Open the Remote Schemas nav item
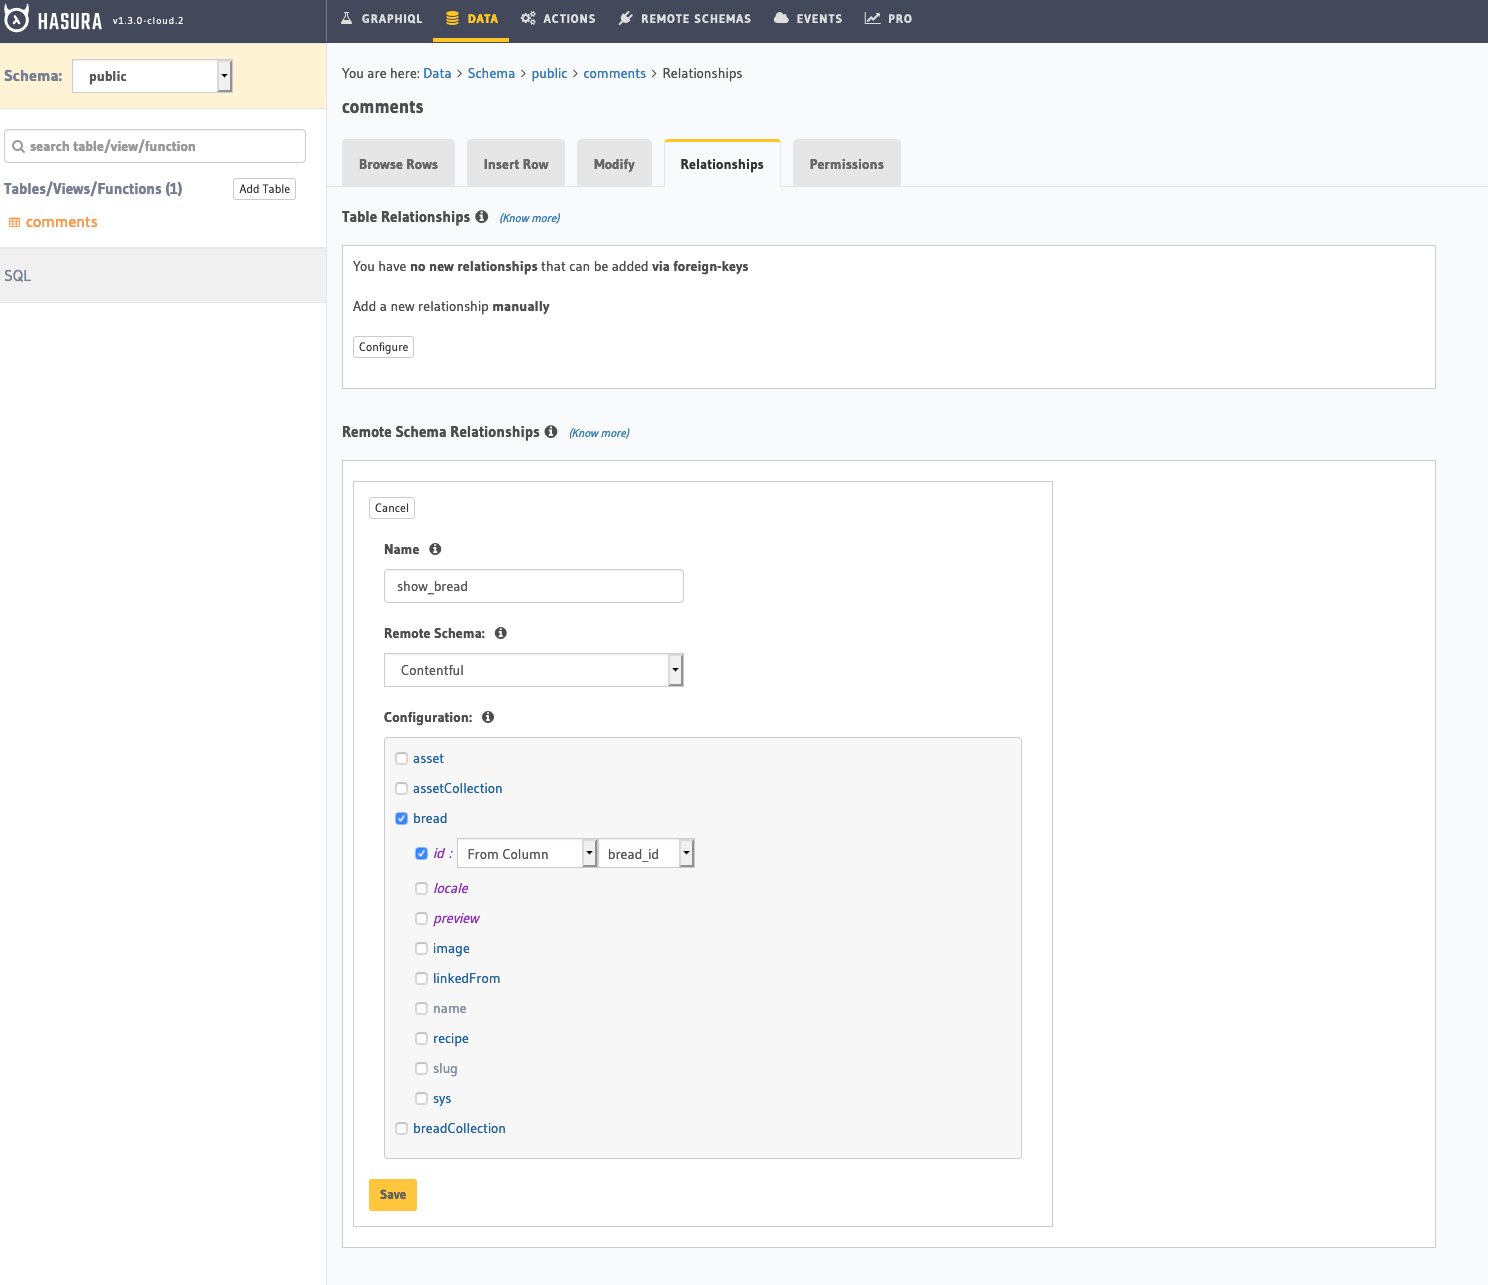1488x1285 pixels. coord(685,19)
